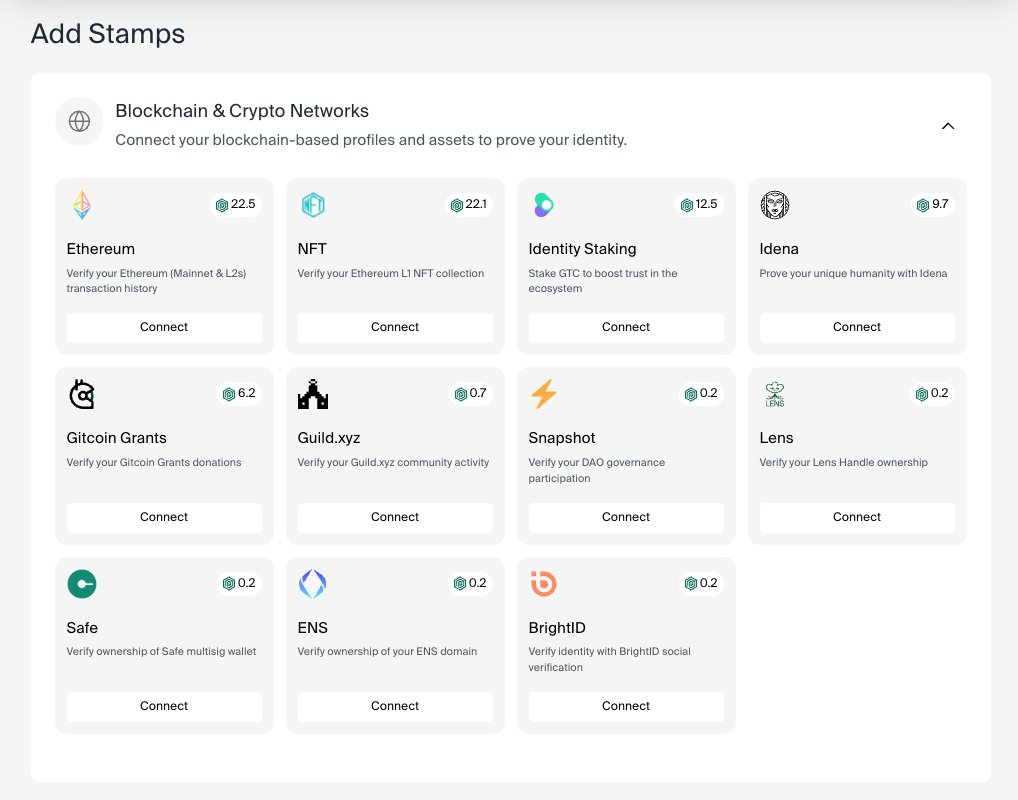Connect the NFT stamp
Image resolution: width=1018 pixels, height=800 pixels.
395,327
